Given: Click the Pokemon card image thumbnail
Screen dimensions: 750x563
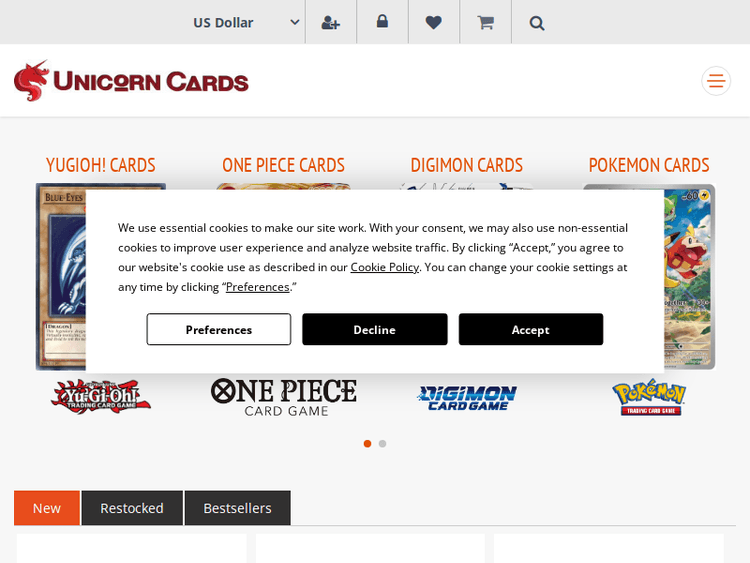Looking at the screenshot, I should point(689,276).
